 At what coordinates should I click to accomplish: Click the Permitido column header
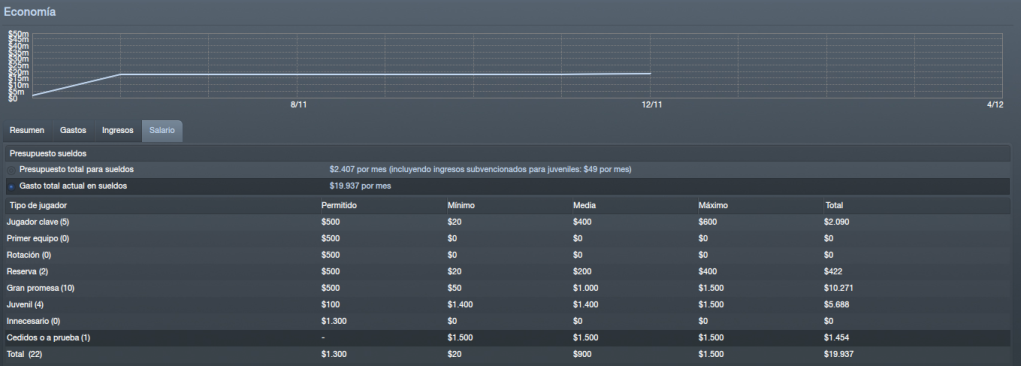(339, 206)
